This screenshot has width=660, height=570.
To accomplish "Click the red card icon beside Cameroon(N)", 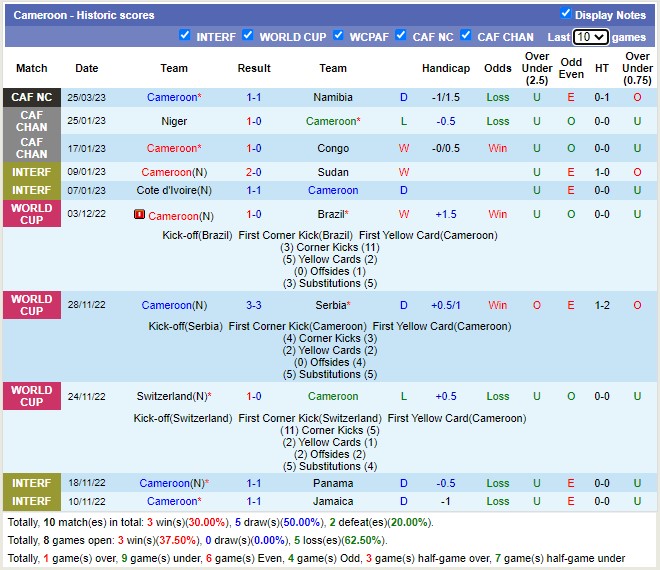I will click(139, 215).
